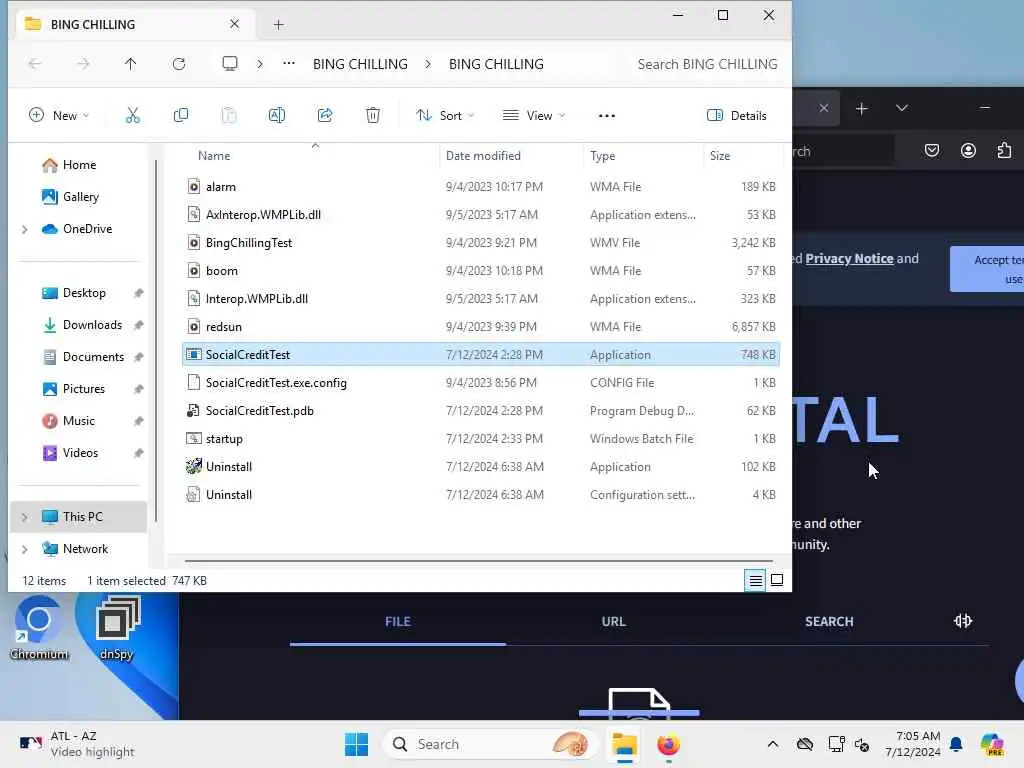Select the startup batch file
The width and height of the screenshot is (1024, 768).
click(x=481, y=439)
